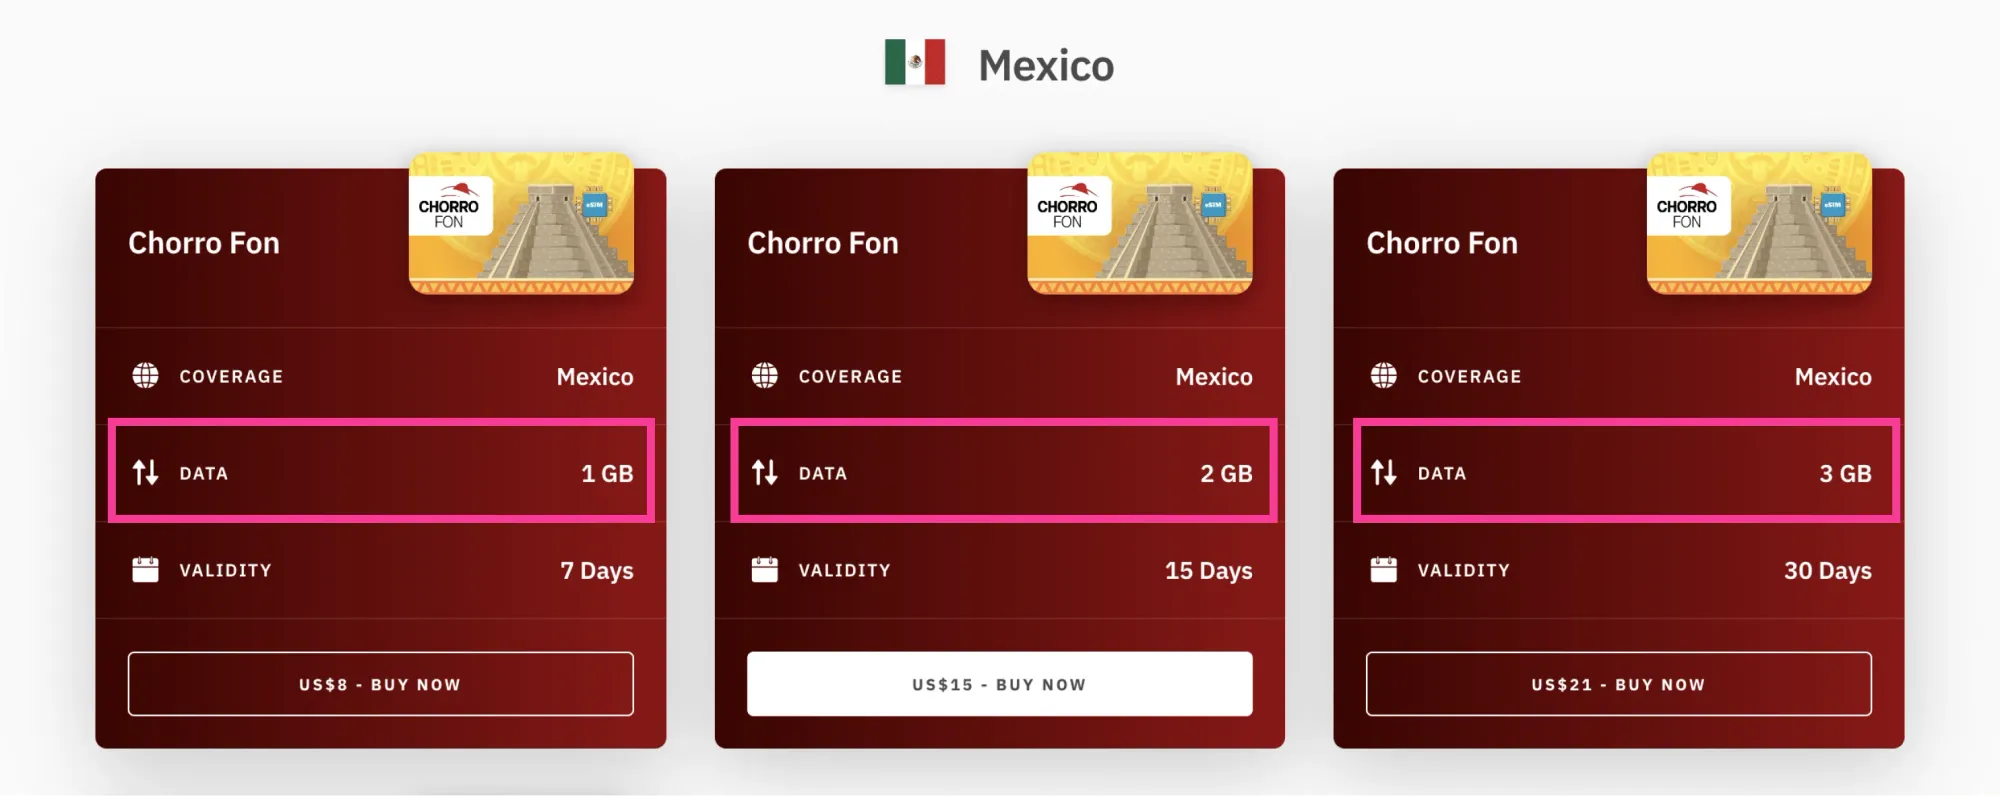Click the calendar validity icon on 7 Days card
Image resolution: width=2000 pixels, height=796 pixels.
(146, 569)
